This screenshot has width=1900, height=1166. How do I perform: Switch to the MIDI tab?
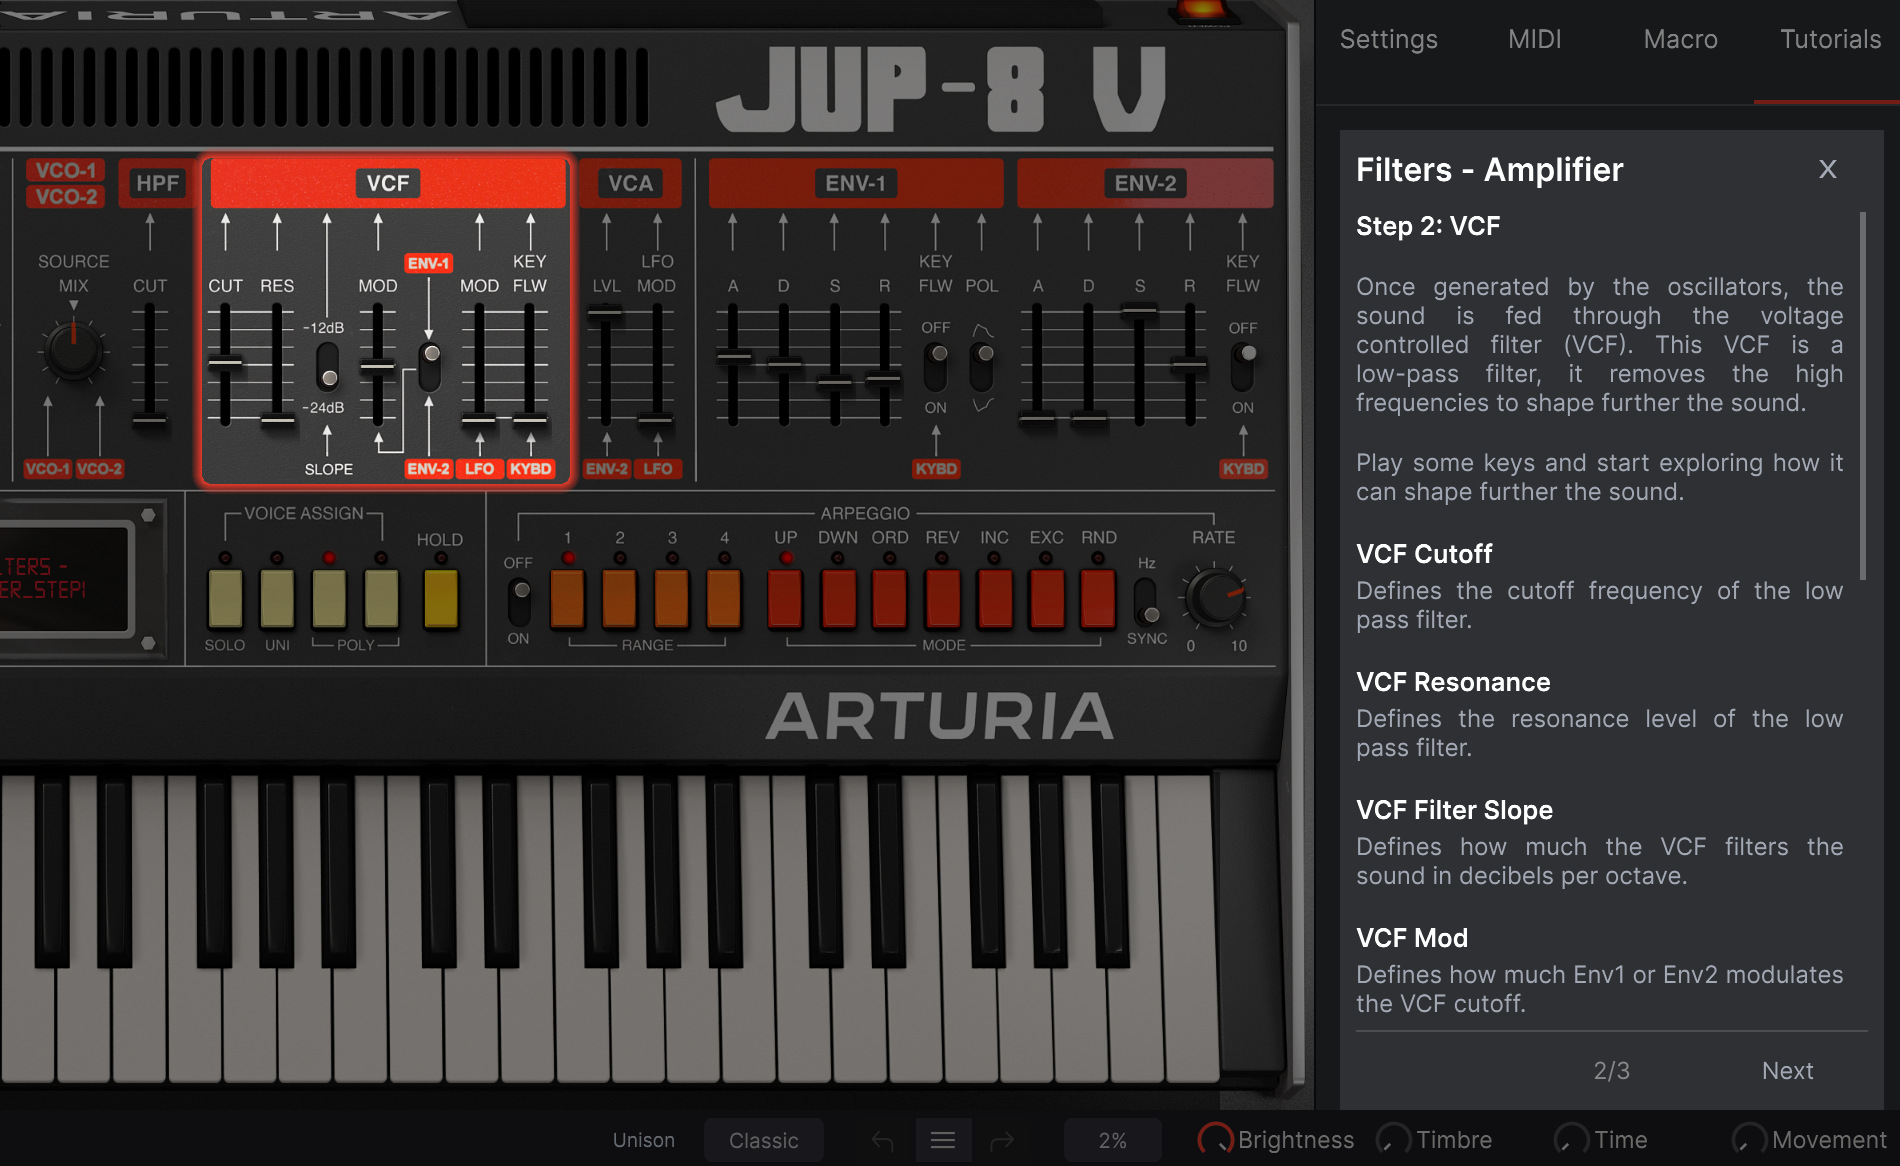[1534, 39]
